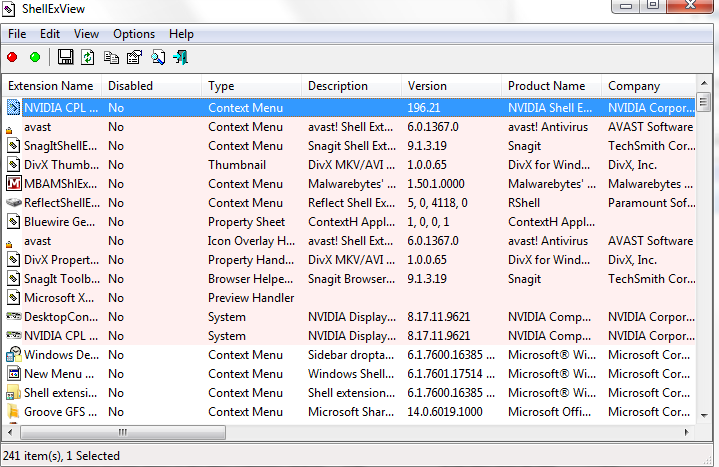Image resolution: width=719 pixels, height=467 pixels.
Task: Select the Bluewire Ge... extension row
Action: [x=351, y=222]
